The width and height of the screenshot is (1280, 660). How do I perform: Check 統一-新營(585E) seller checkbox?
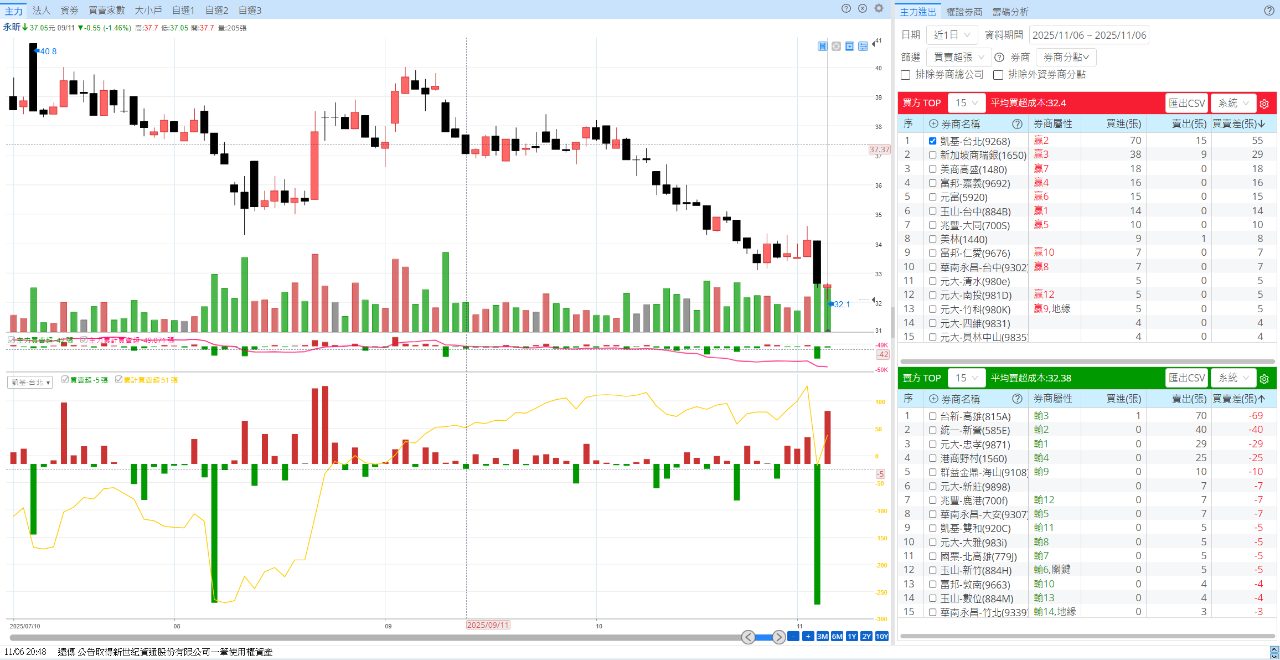click(x=933, y=429)
